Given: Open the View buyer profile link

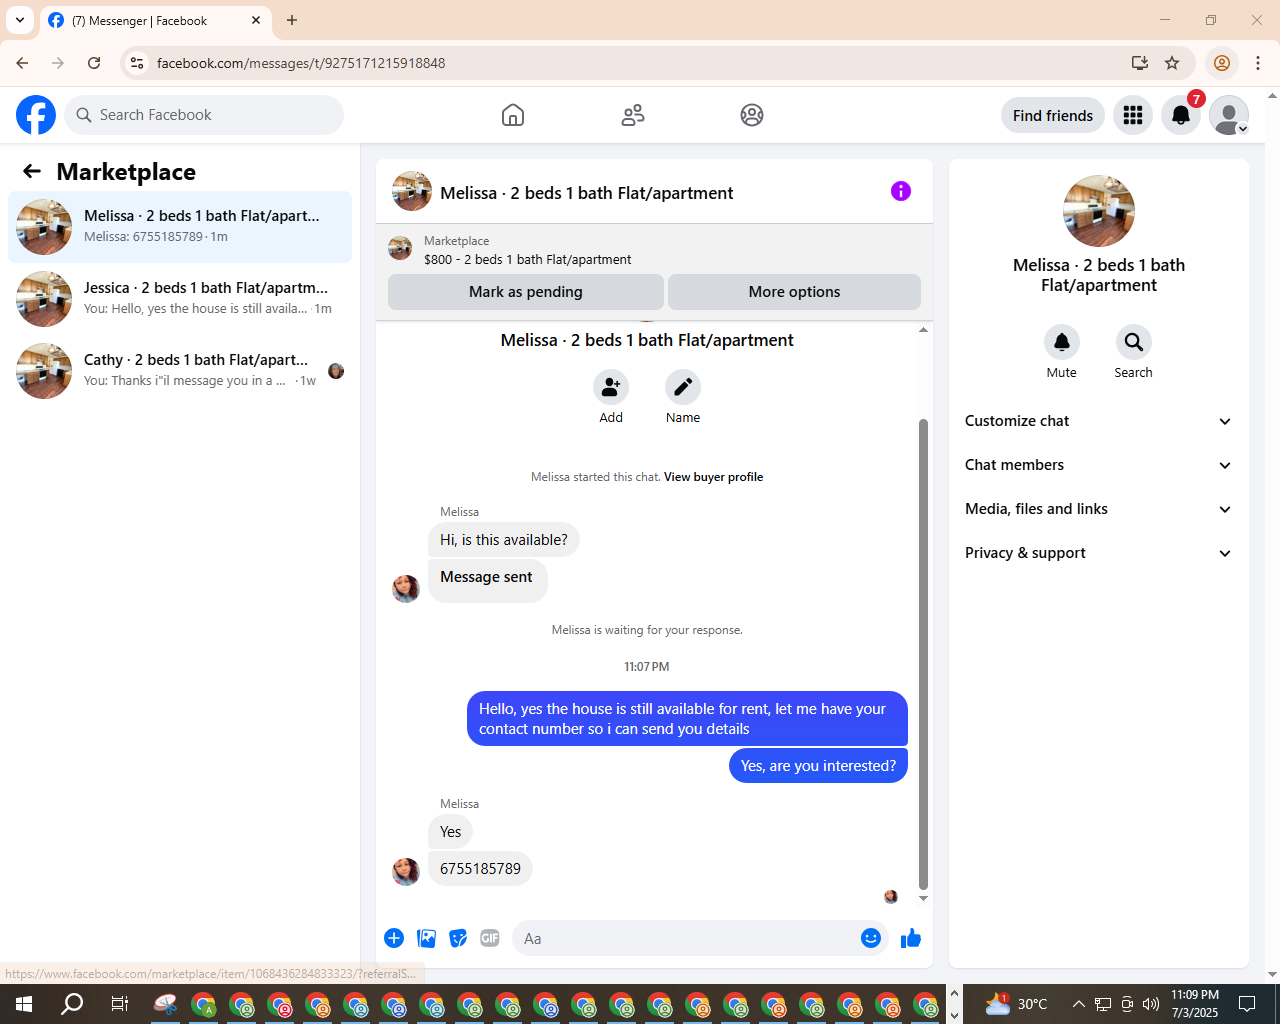Looking at the screenshot, I should point(713,477).
